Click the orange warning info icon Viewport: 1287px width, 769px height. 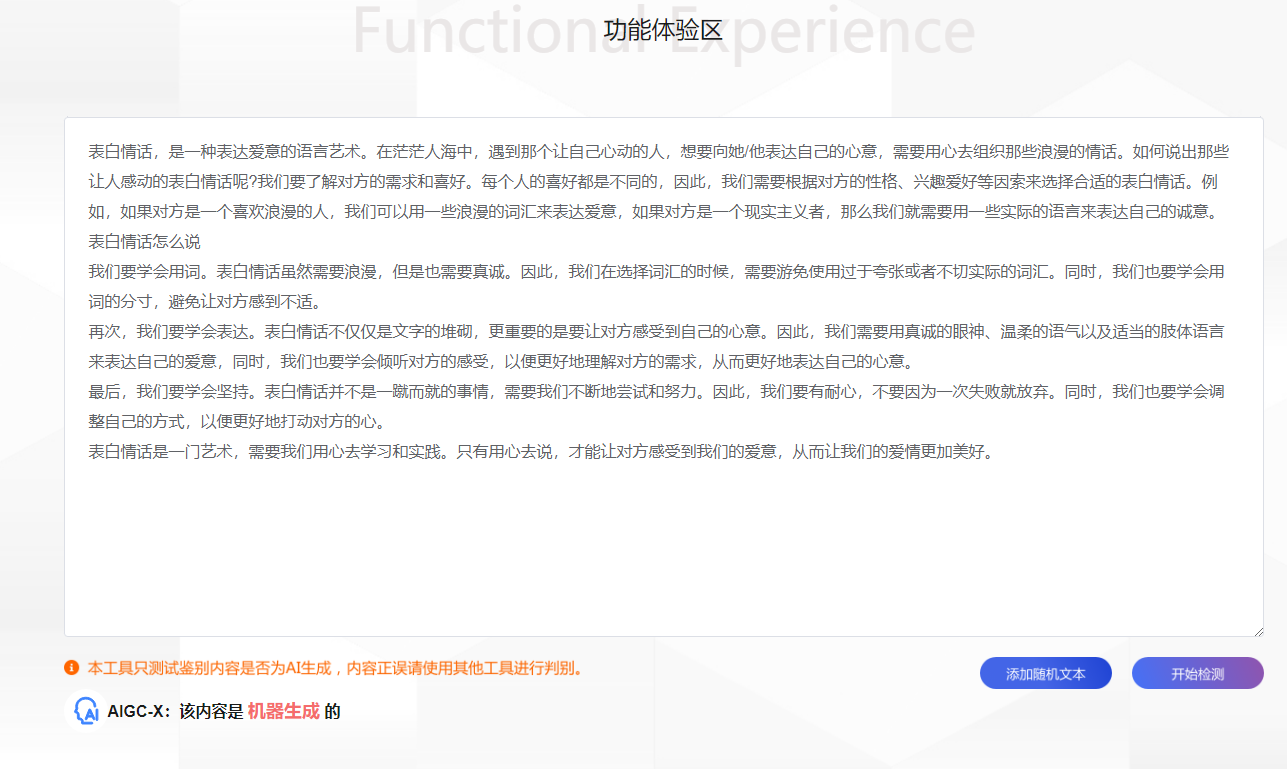71,667
